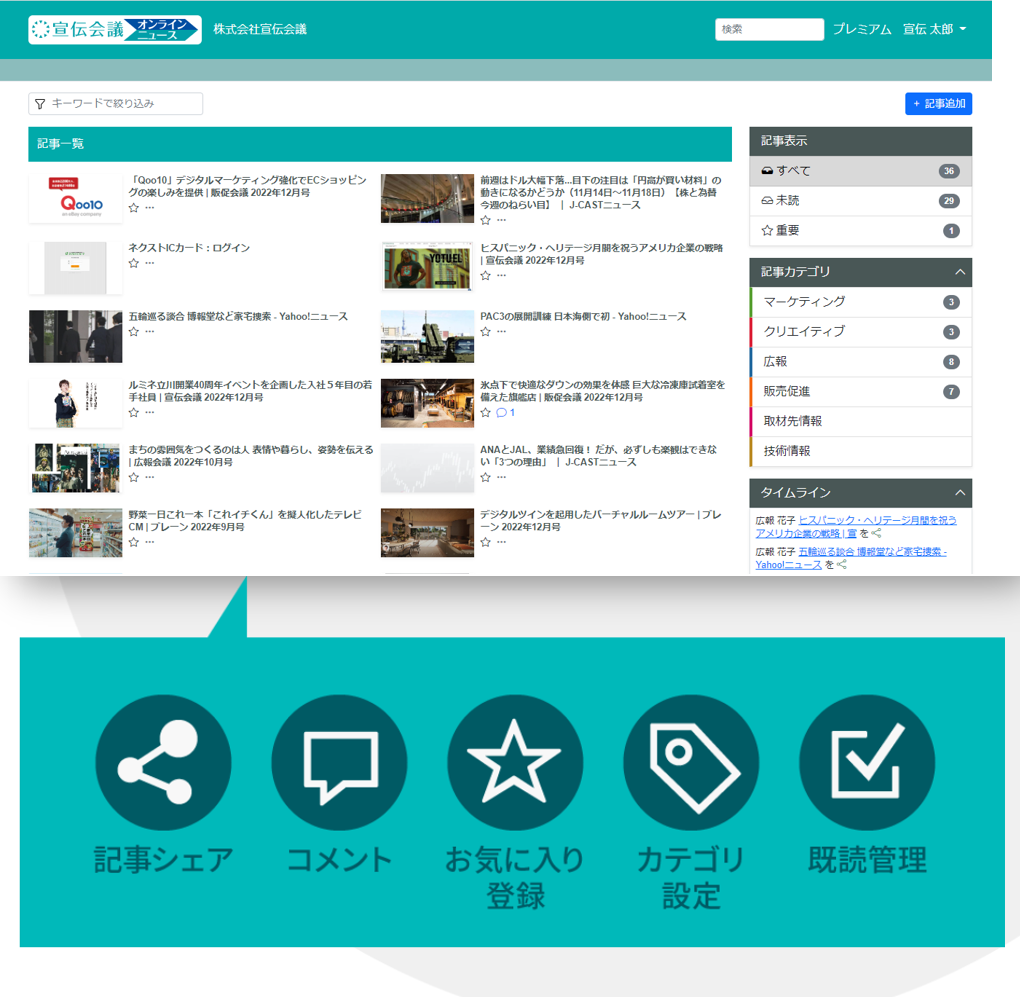Star the 前週はドル大幅下落 J-CAST article
The width and height of the screenshot is (1020, 997).
pos(485,220)
